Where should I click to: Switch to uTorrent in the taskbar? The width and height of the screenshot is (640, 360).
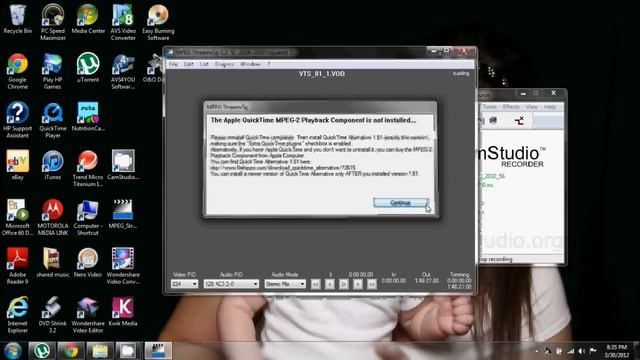(42, 351)
